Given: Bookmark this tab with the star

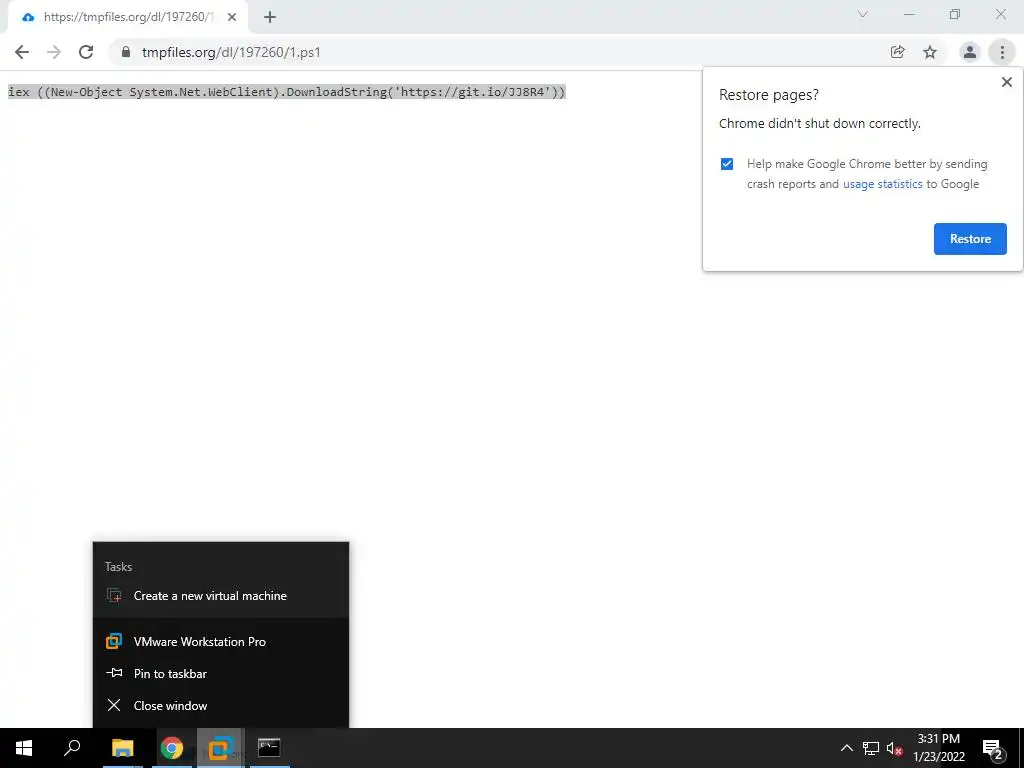Looking at the screenshot, I should (930, 52).
